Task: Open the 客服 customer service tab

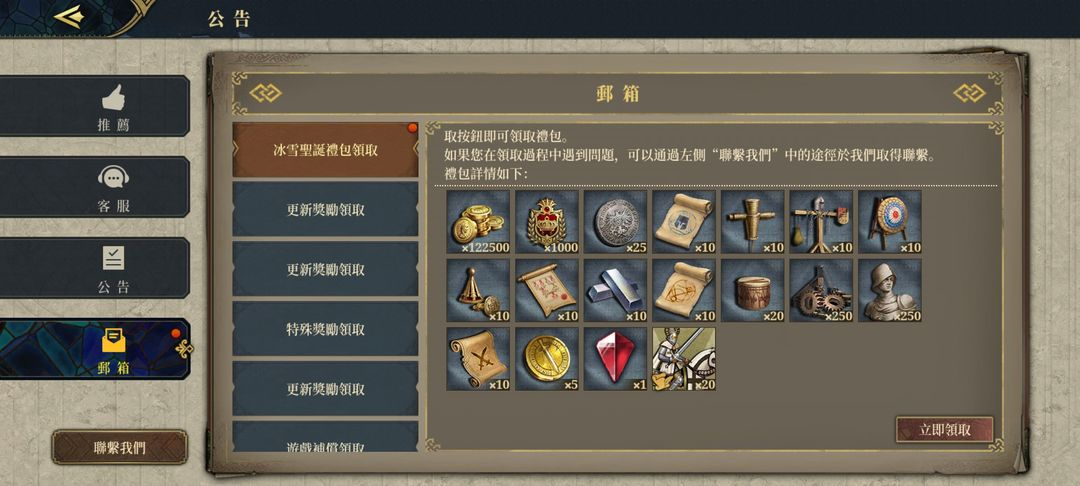Action: pyautogui.click(x=94, y=187)
